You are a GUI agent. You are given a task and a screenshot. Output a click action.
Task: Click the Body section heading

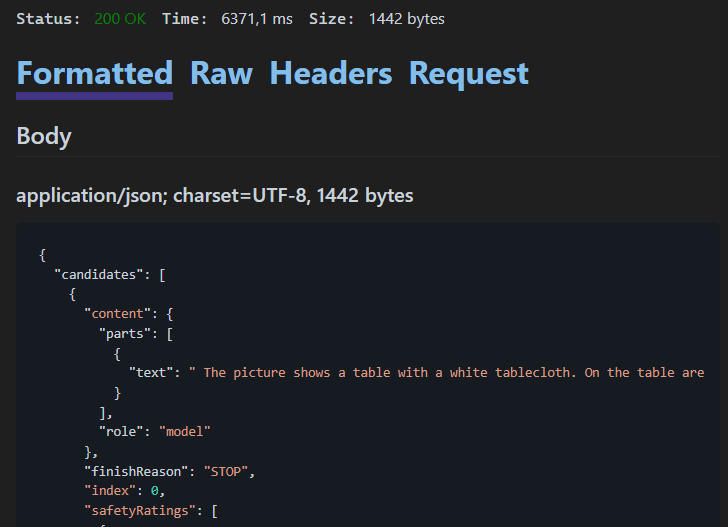point(44,136)
